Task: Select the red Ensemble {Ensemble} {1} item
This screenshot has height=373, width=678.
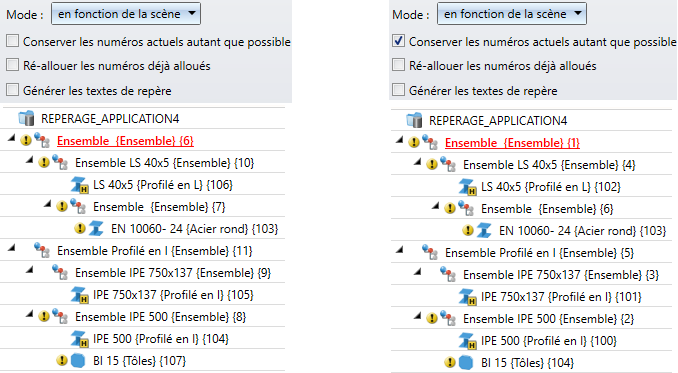Action: click(512, 143)
